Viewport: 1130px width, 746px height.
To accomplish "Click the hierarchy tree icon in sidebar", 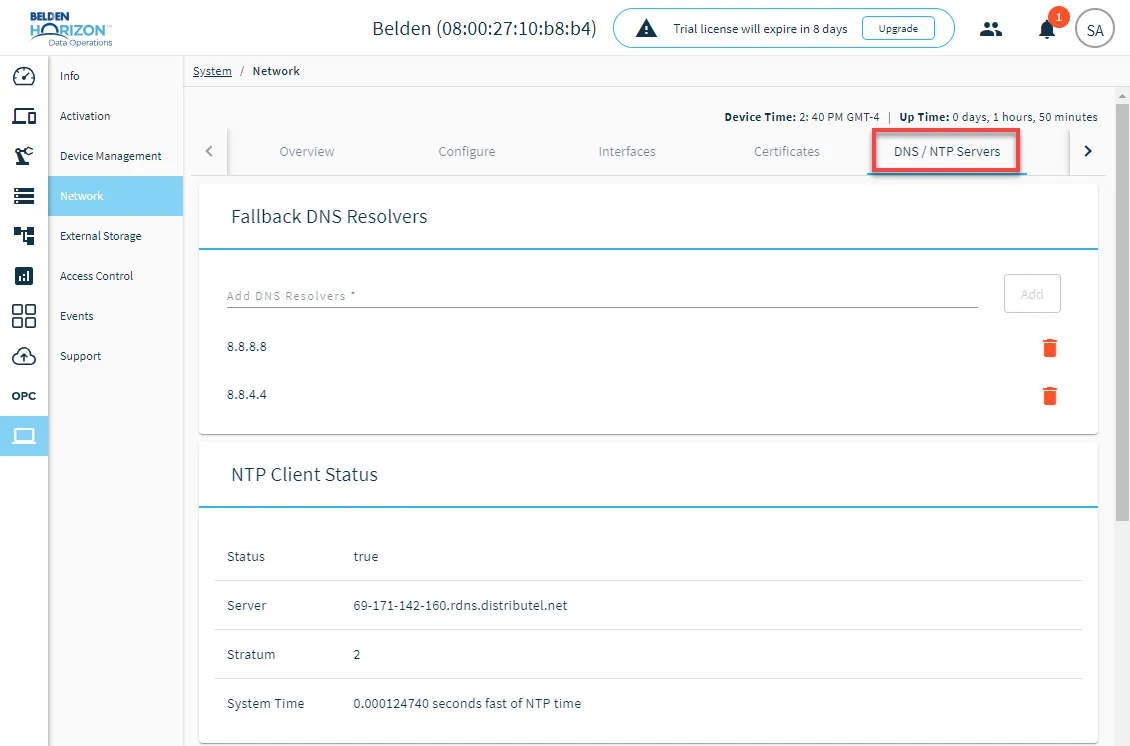I will click(24, 236).
